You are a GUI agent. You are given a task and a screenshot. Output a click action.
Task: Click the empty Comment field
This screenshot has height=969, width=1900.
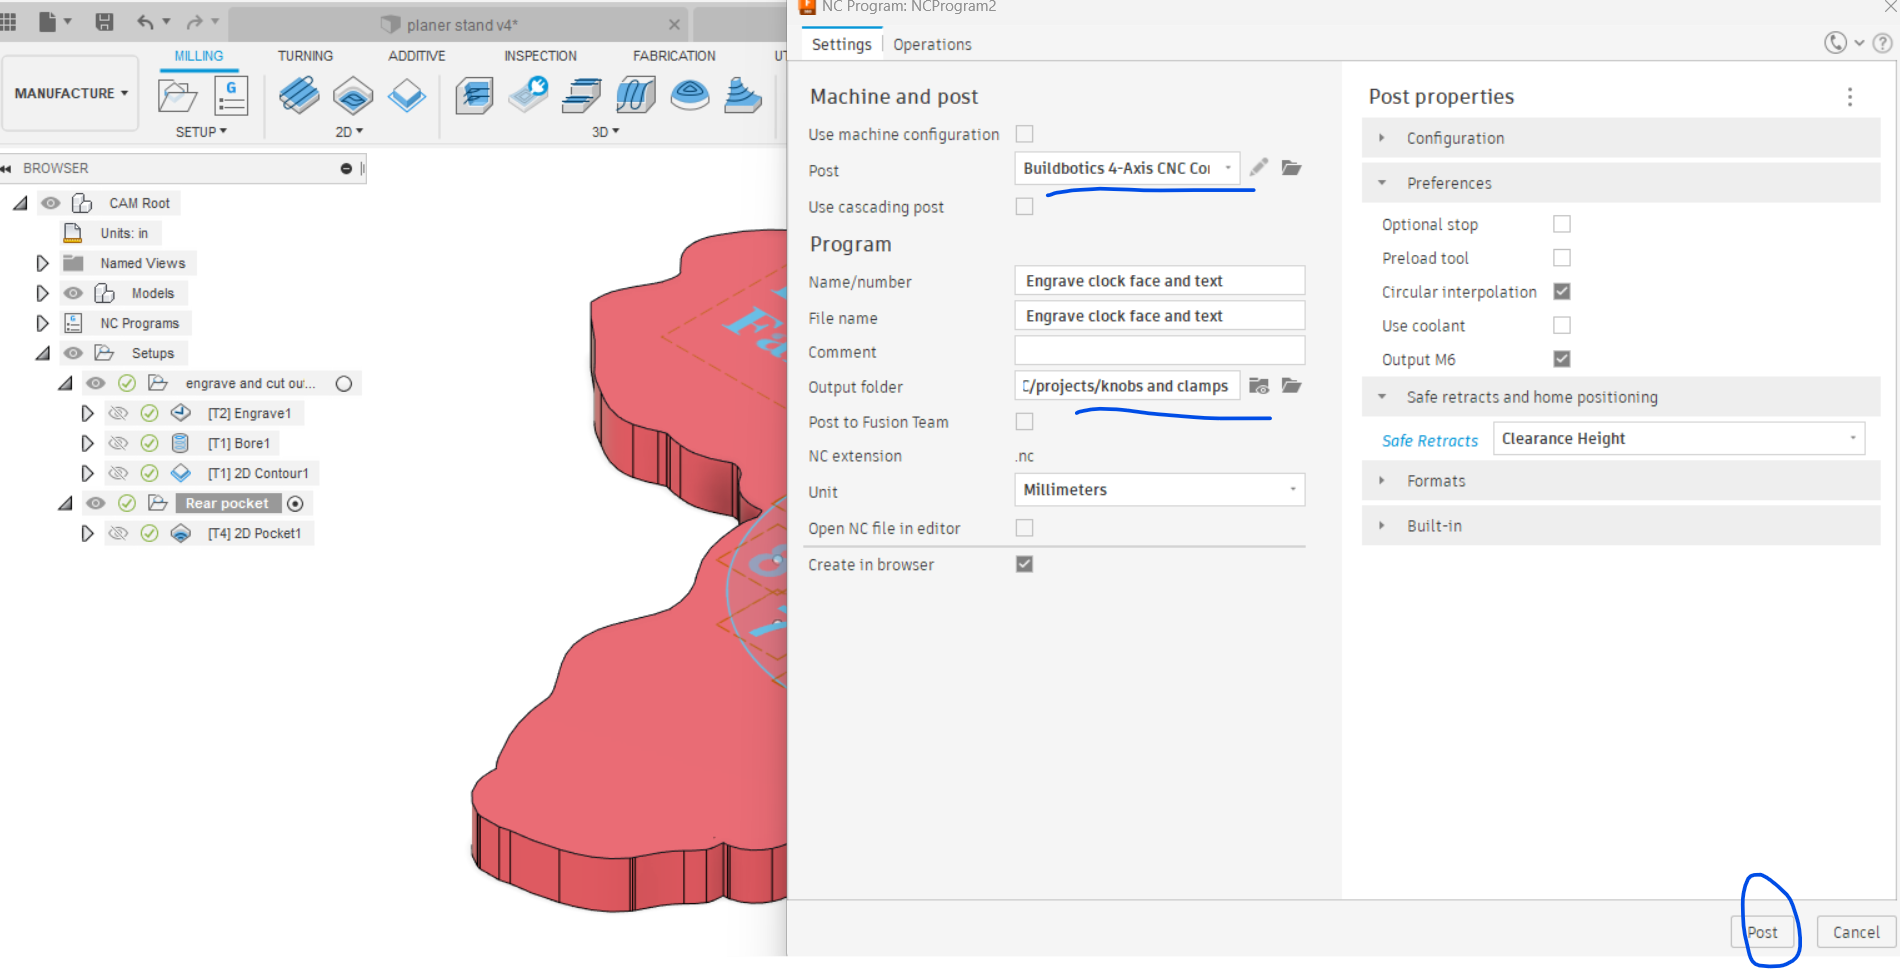(1160, 351)
